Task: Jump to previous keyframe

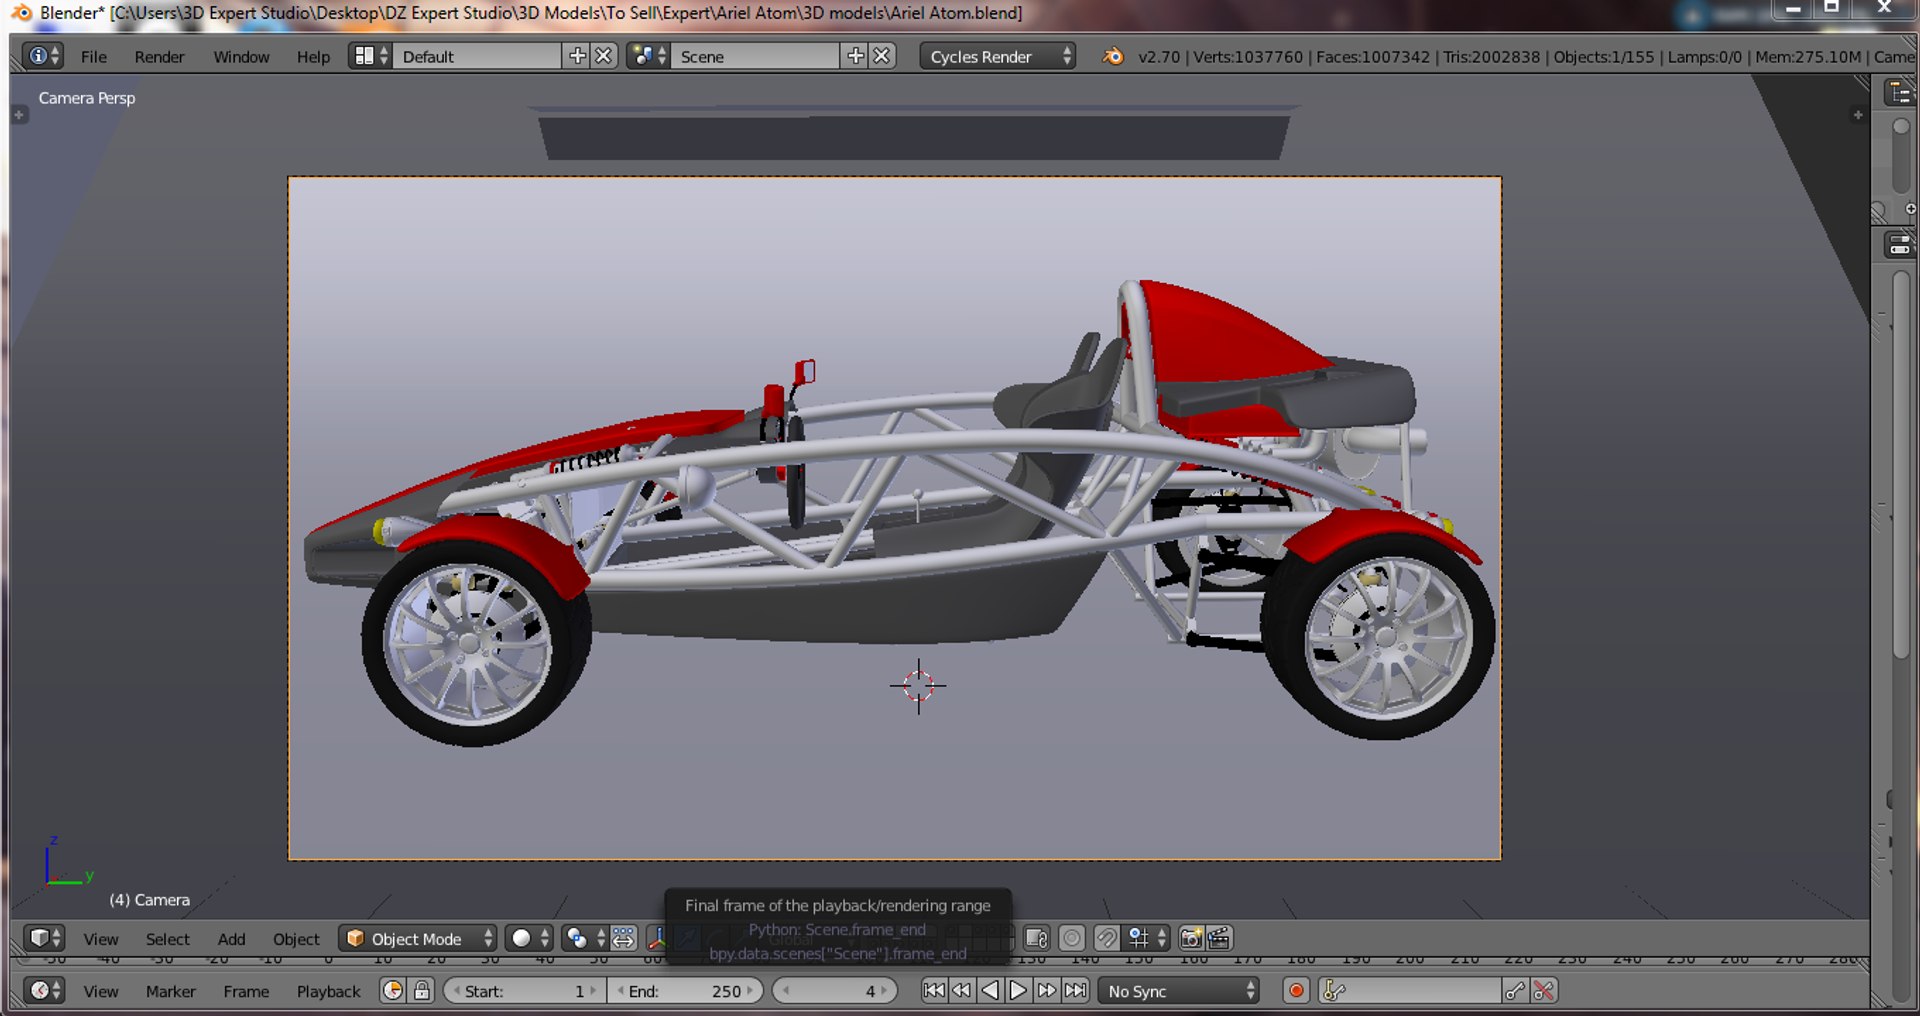Action: coord(962,990)
